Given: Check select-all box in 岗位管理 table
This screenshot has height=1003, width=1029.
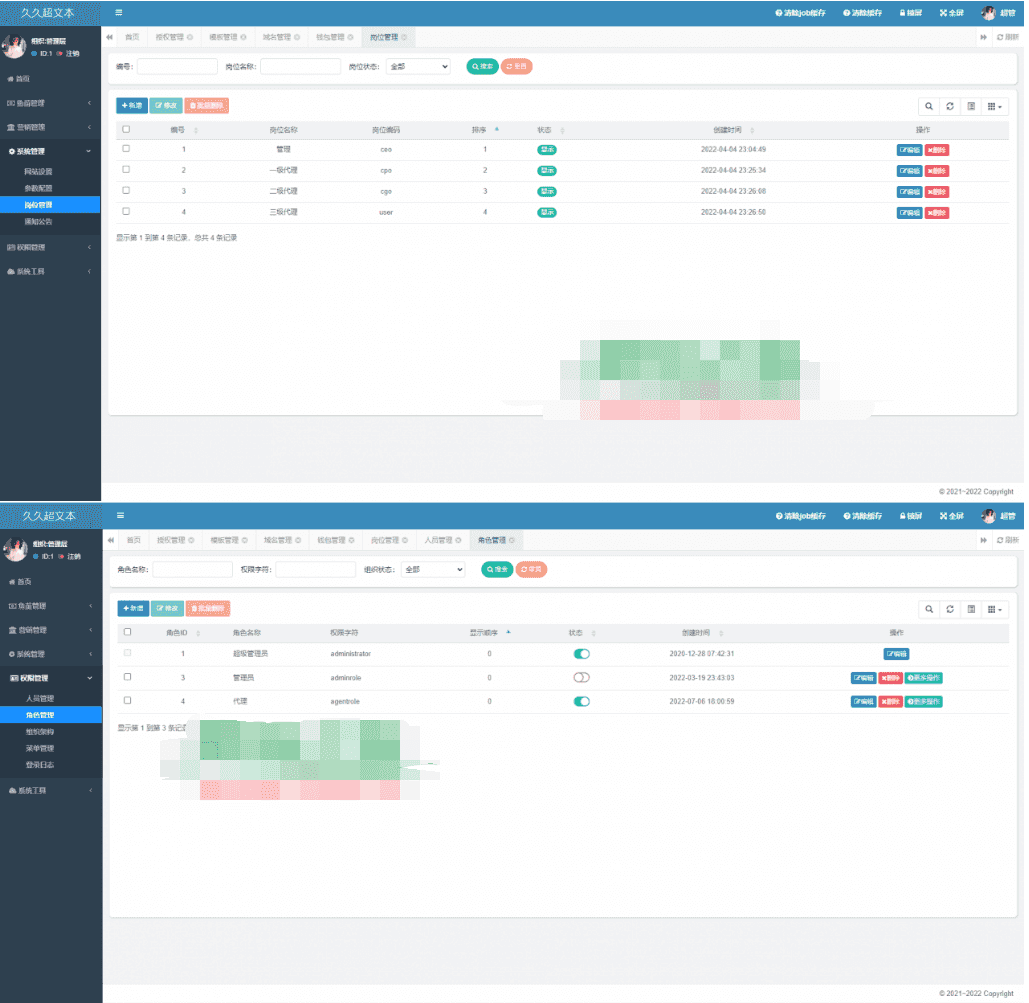Looking at the screenshot, I should (x=126, y=129).
